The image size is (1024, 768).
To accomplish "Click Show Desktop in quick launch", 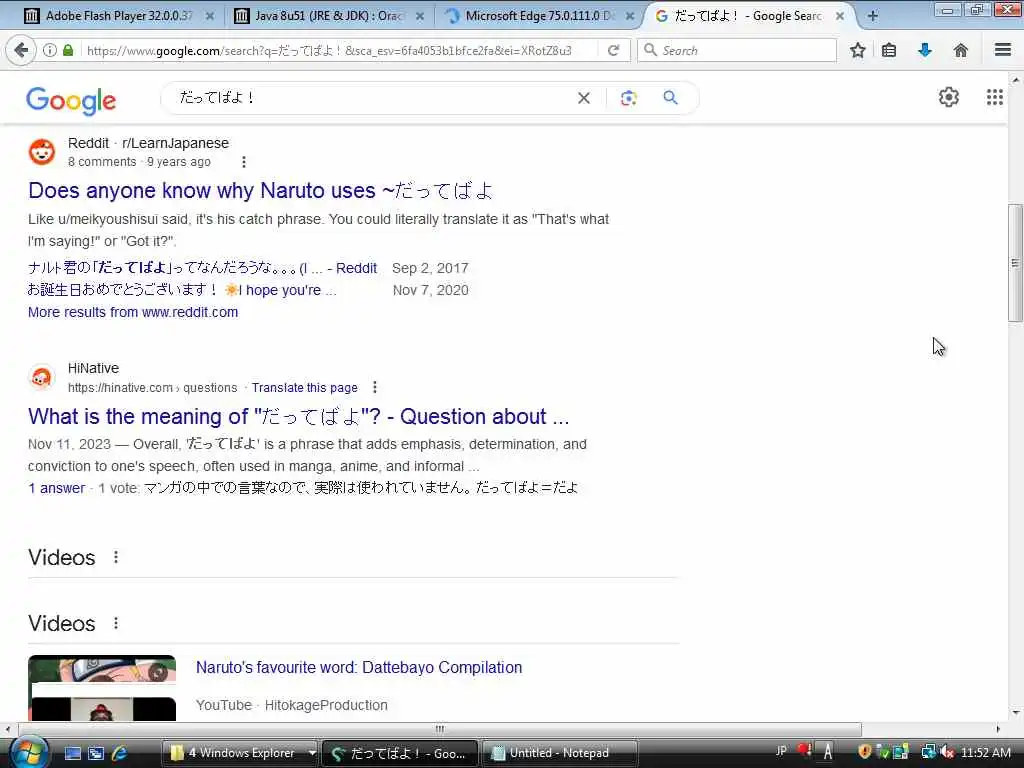I will coord(73,753).
